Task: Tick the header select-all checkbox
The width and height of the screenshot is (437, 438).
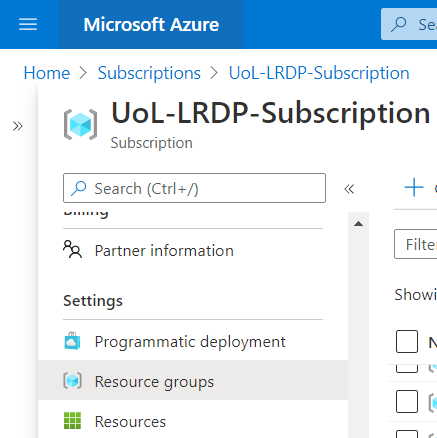Action: (407, 341)
